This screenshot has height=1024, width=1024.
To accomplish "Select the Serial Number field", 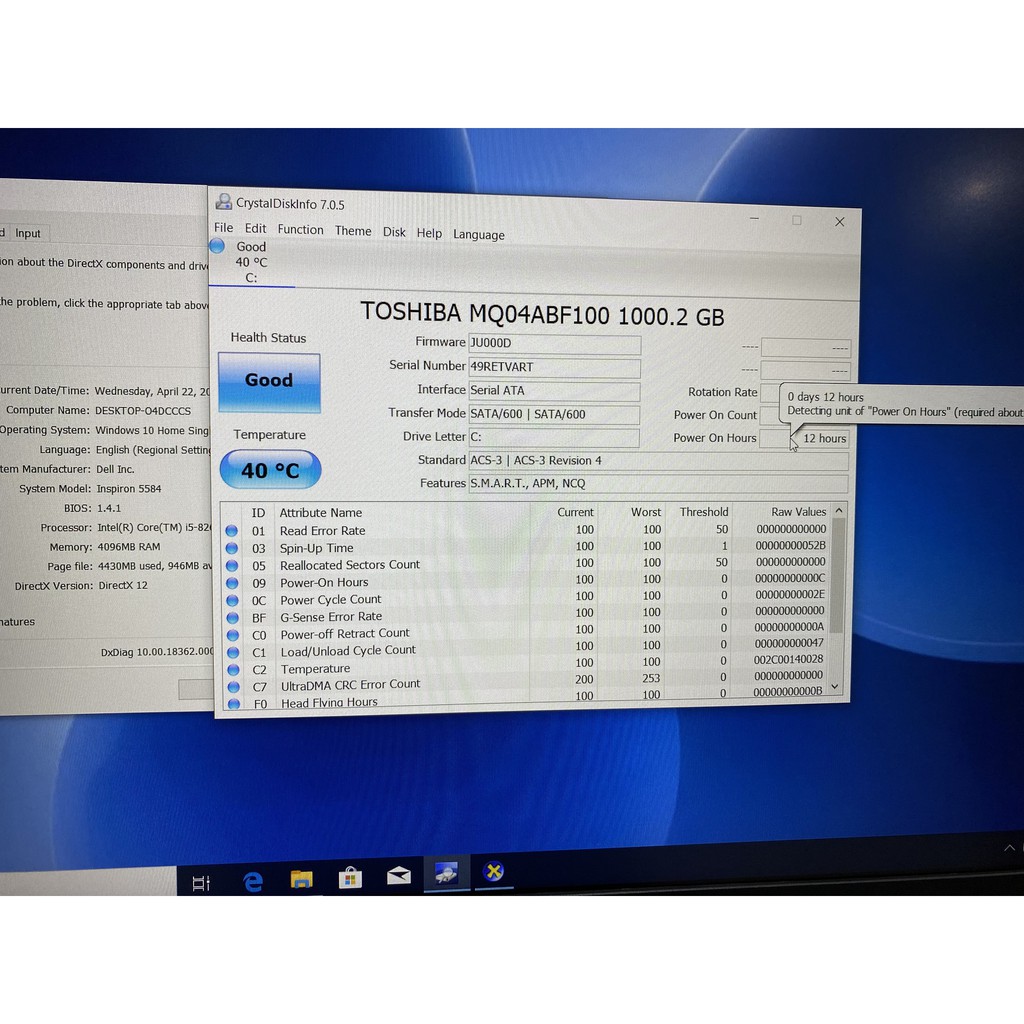I will coord(555,366).
